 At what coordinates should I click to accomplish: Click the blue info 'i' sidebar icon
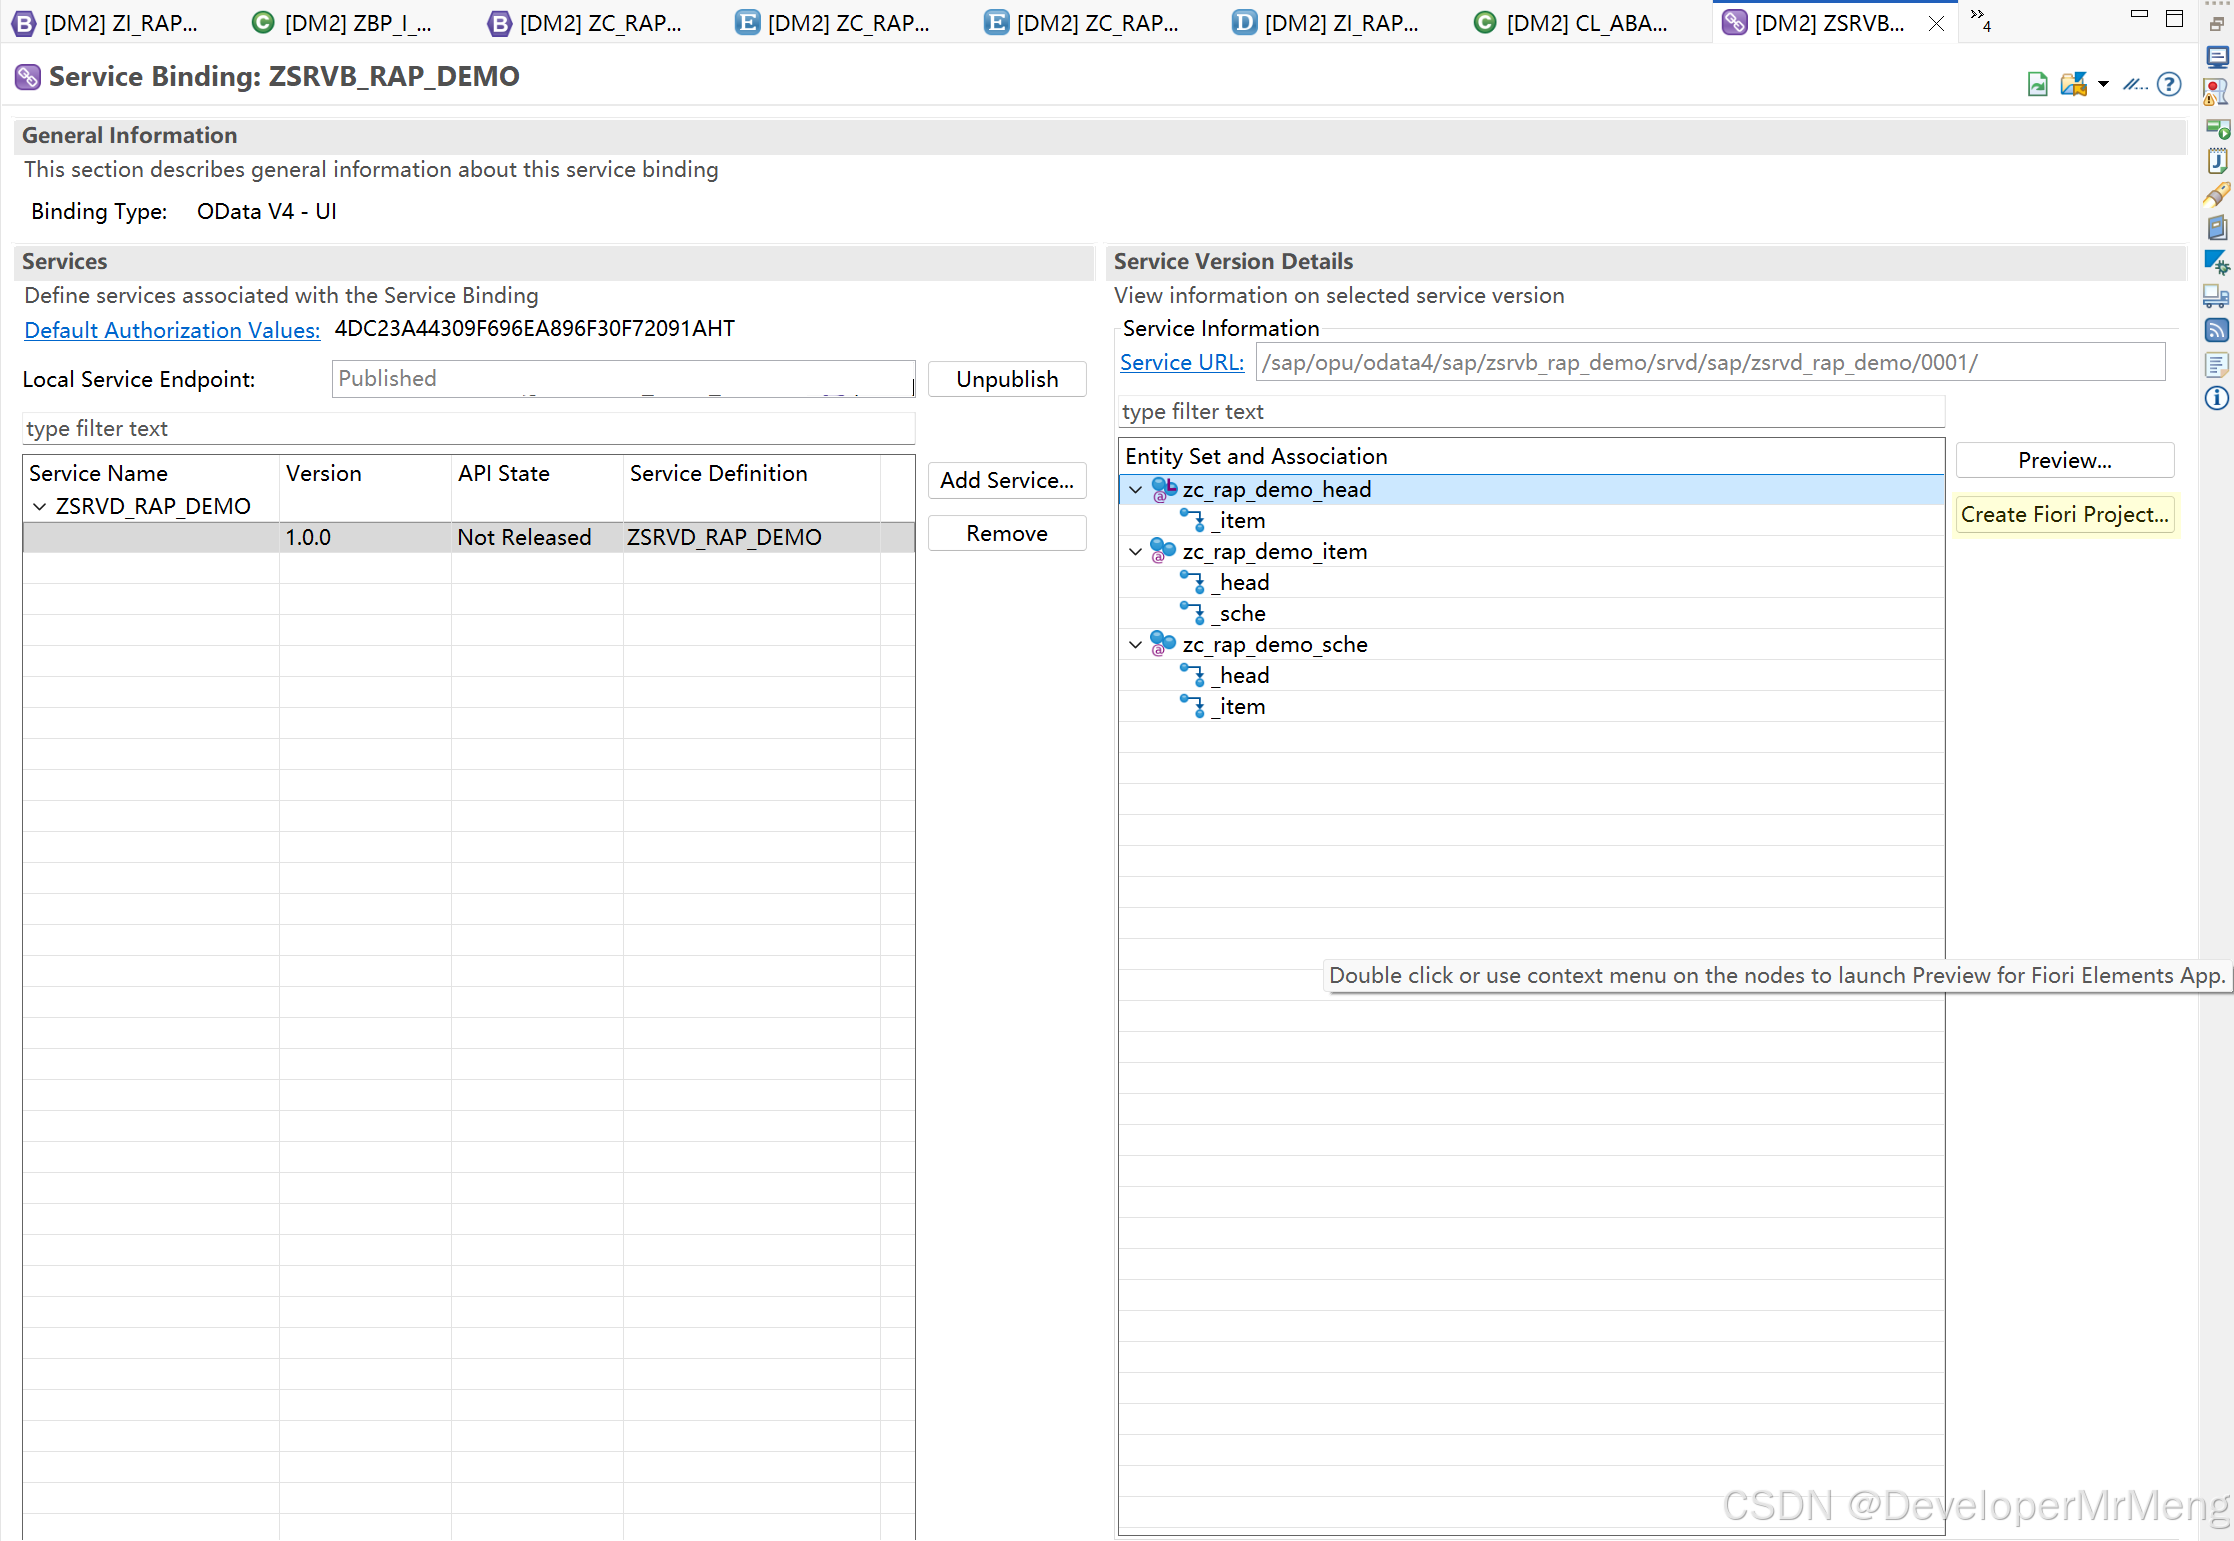point(2216,398)
